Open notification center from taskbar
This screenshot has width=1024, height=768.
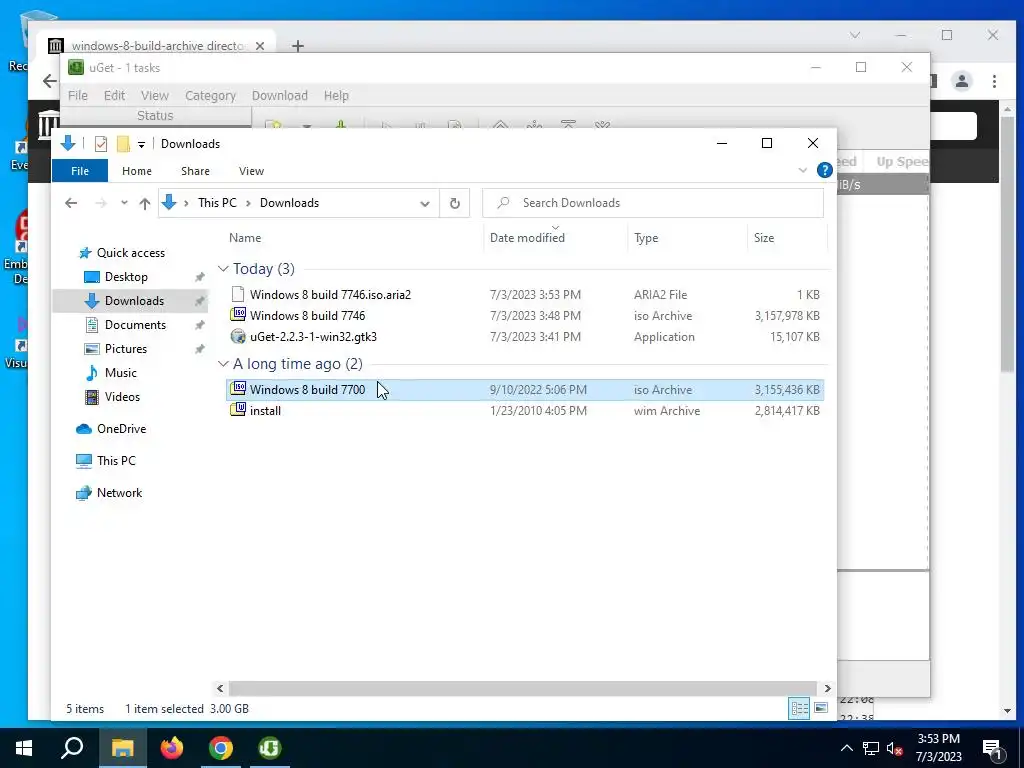pyautogui.click(x=993, y=749)
